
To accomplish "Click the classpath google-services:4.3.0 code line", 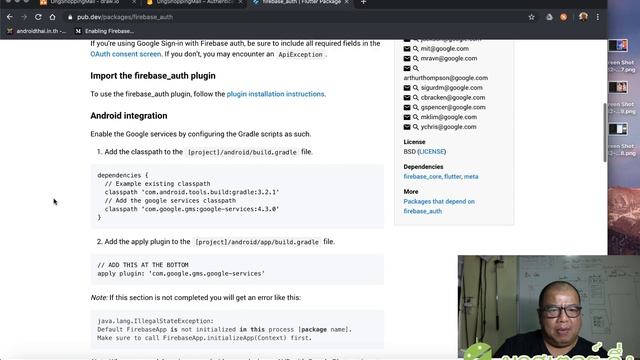I will click(192, 209).
